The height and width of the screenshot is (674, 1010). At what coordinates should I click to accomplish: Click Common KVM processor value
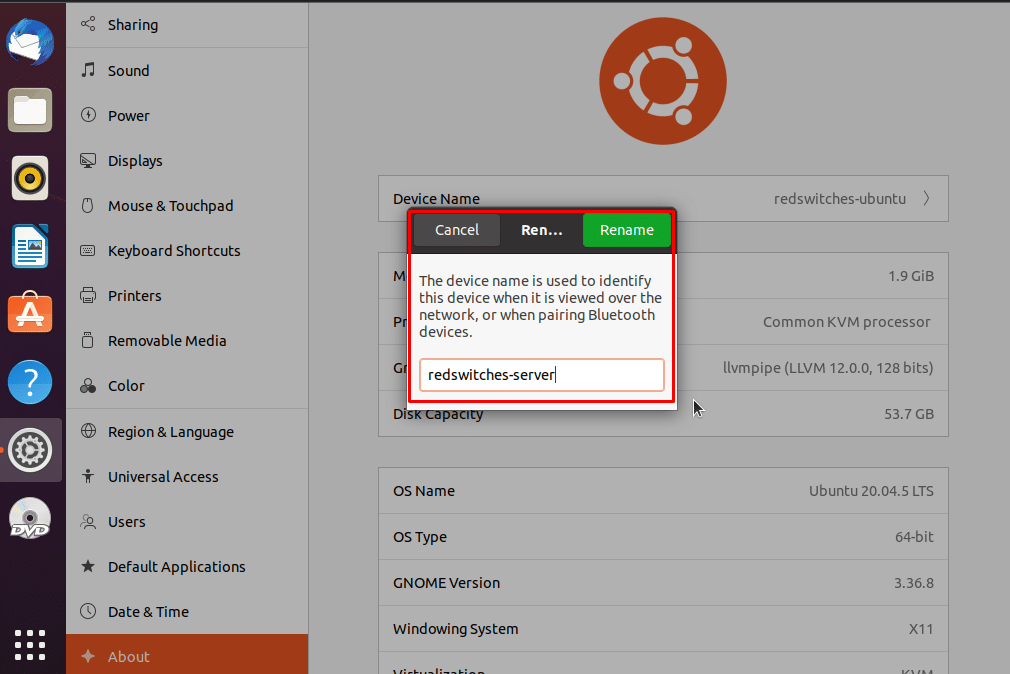pos(846,322)
